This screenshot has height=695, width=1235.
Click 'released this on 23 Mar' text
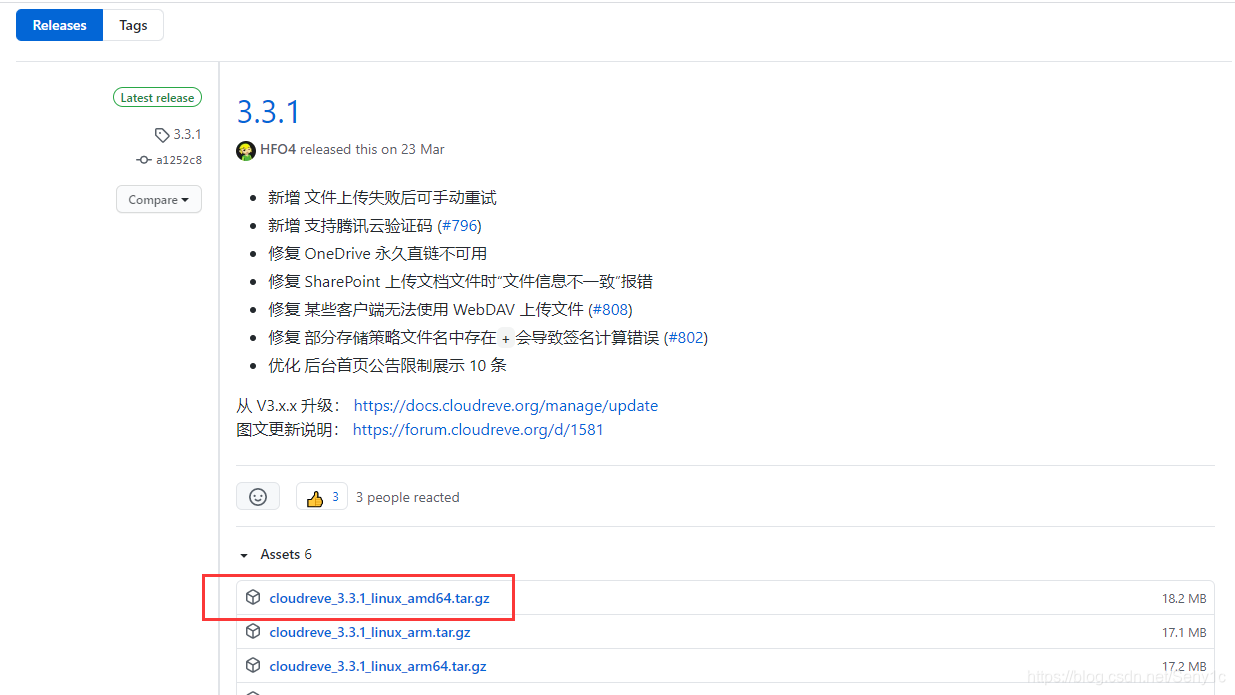pos(372,149)
